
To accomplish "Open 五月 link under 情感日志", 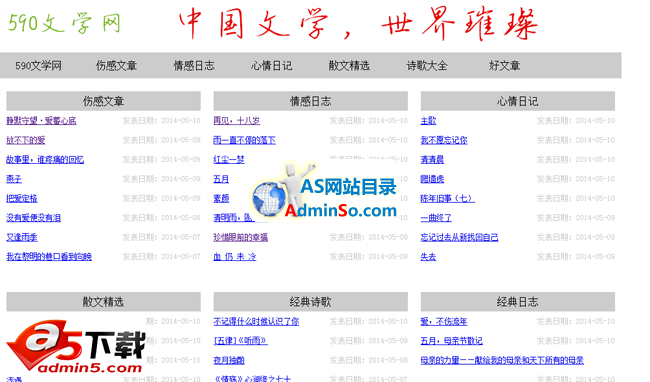I will pos(221,179).
